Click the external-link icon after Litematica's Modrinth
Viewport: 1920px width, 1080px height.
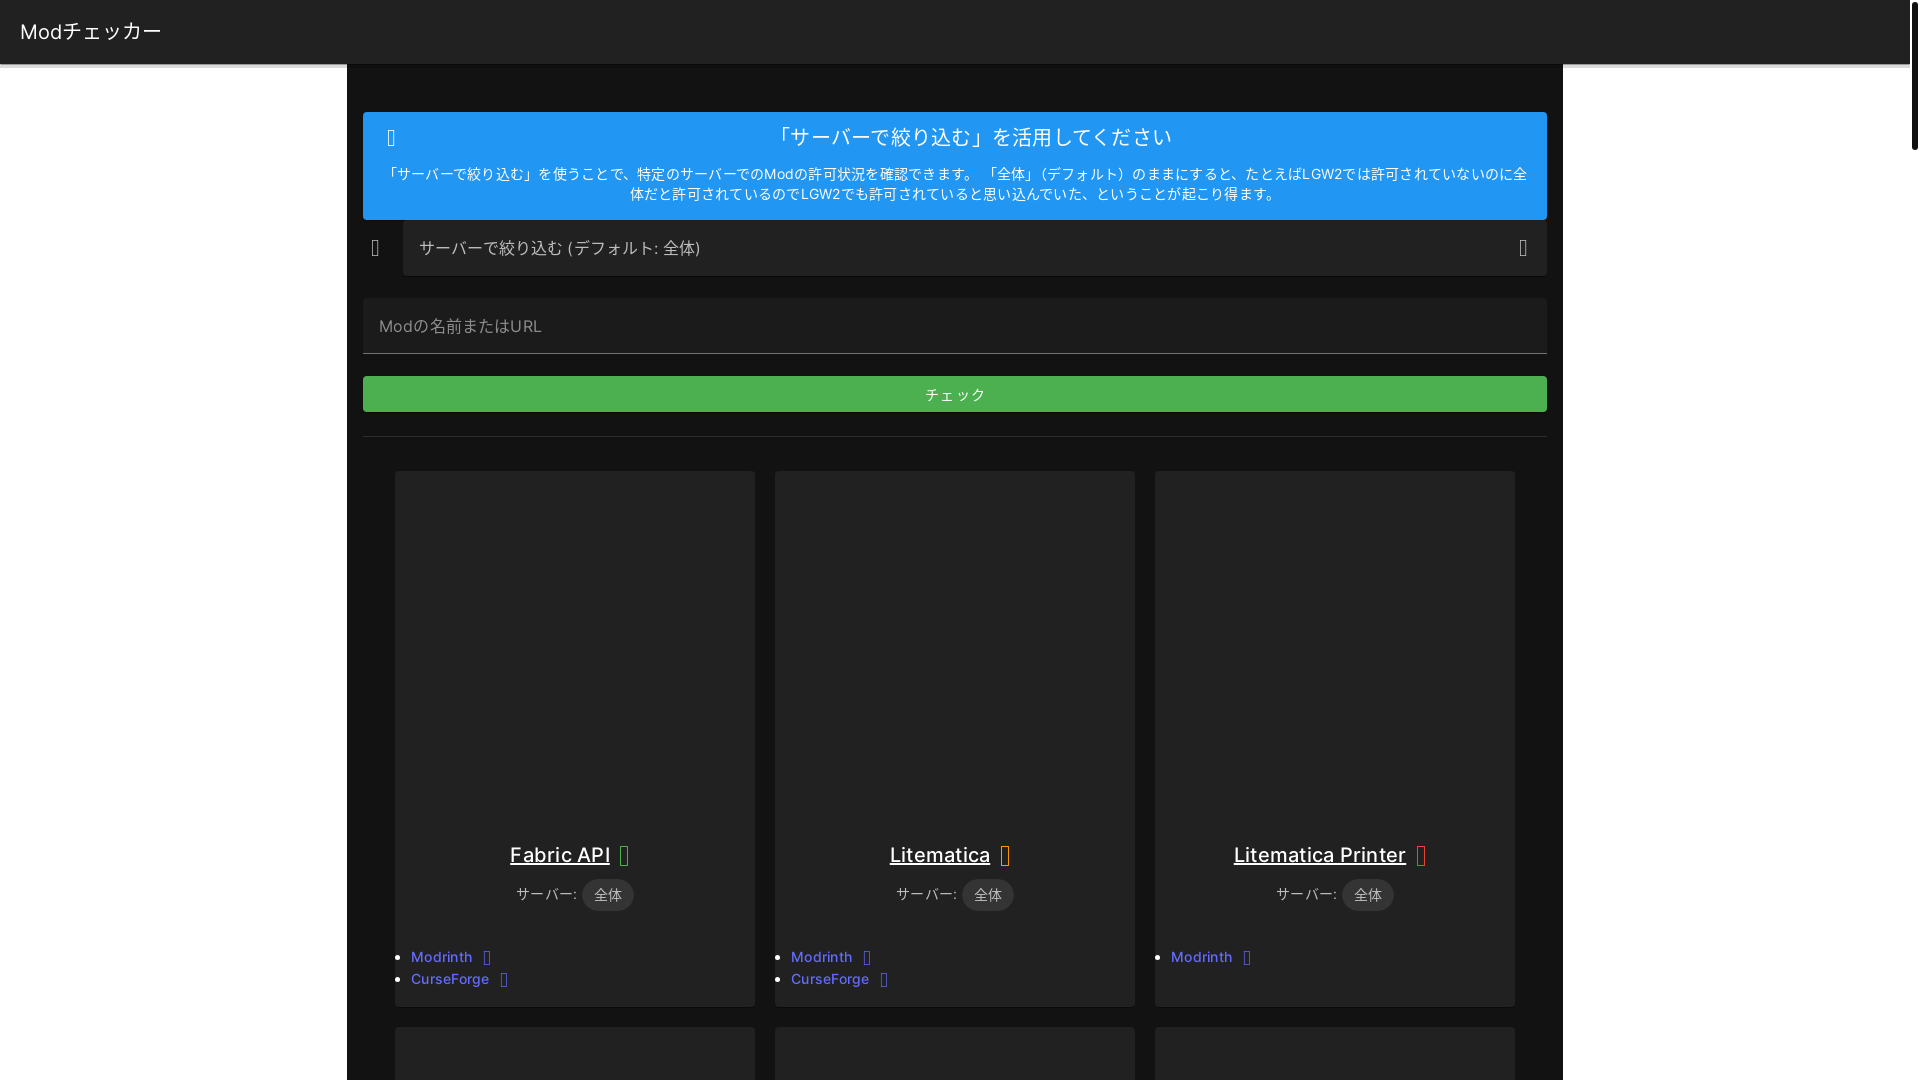[867, 958]
